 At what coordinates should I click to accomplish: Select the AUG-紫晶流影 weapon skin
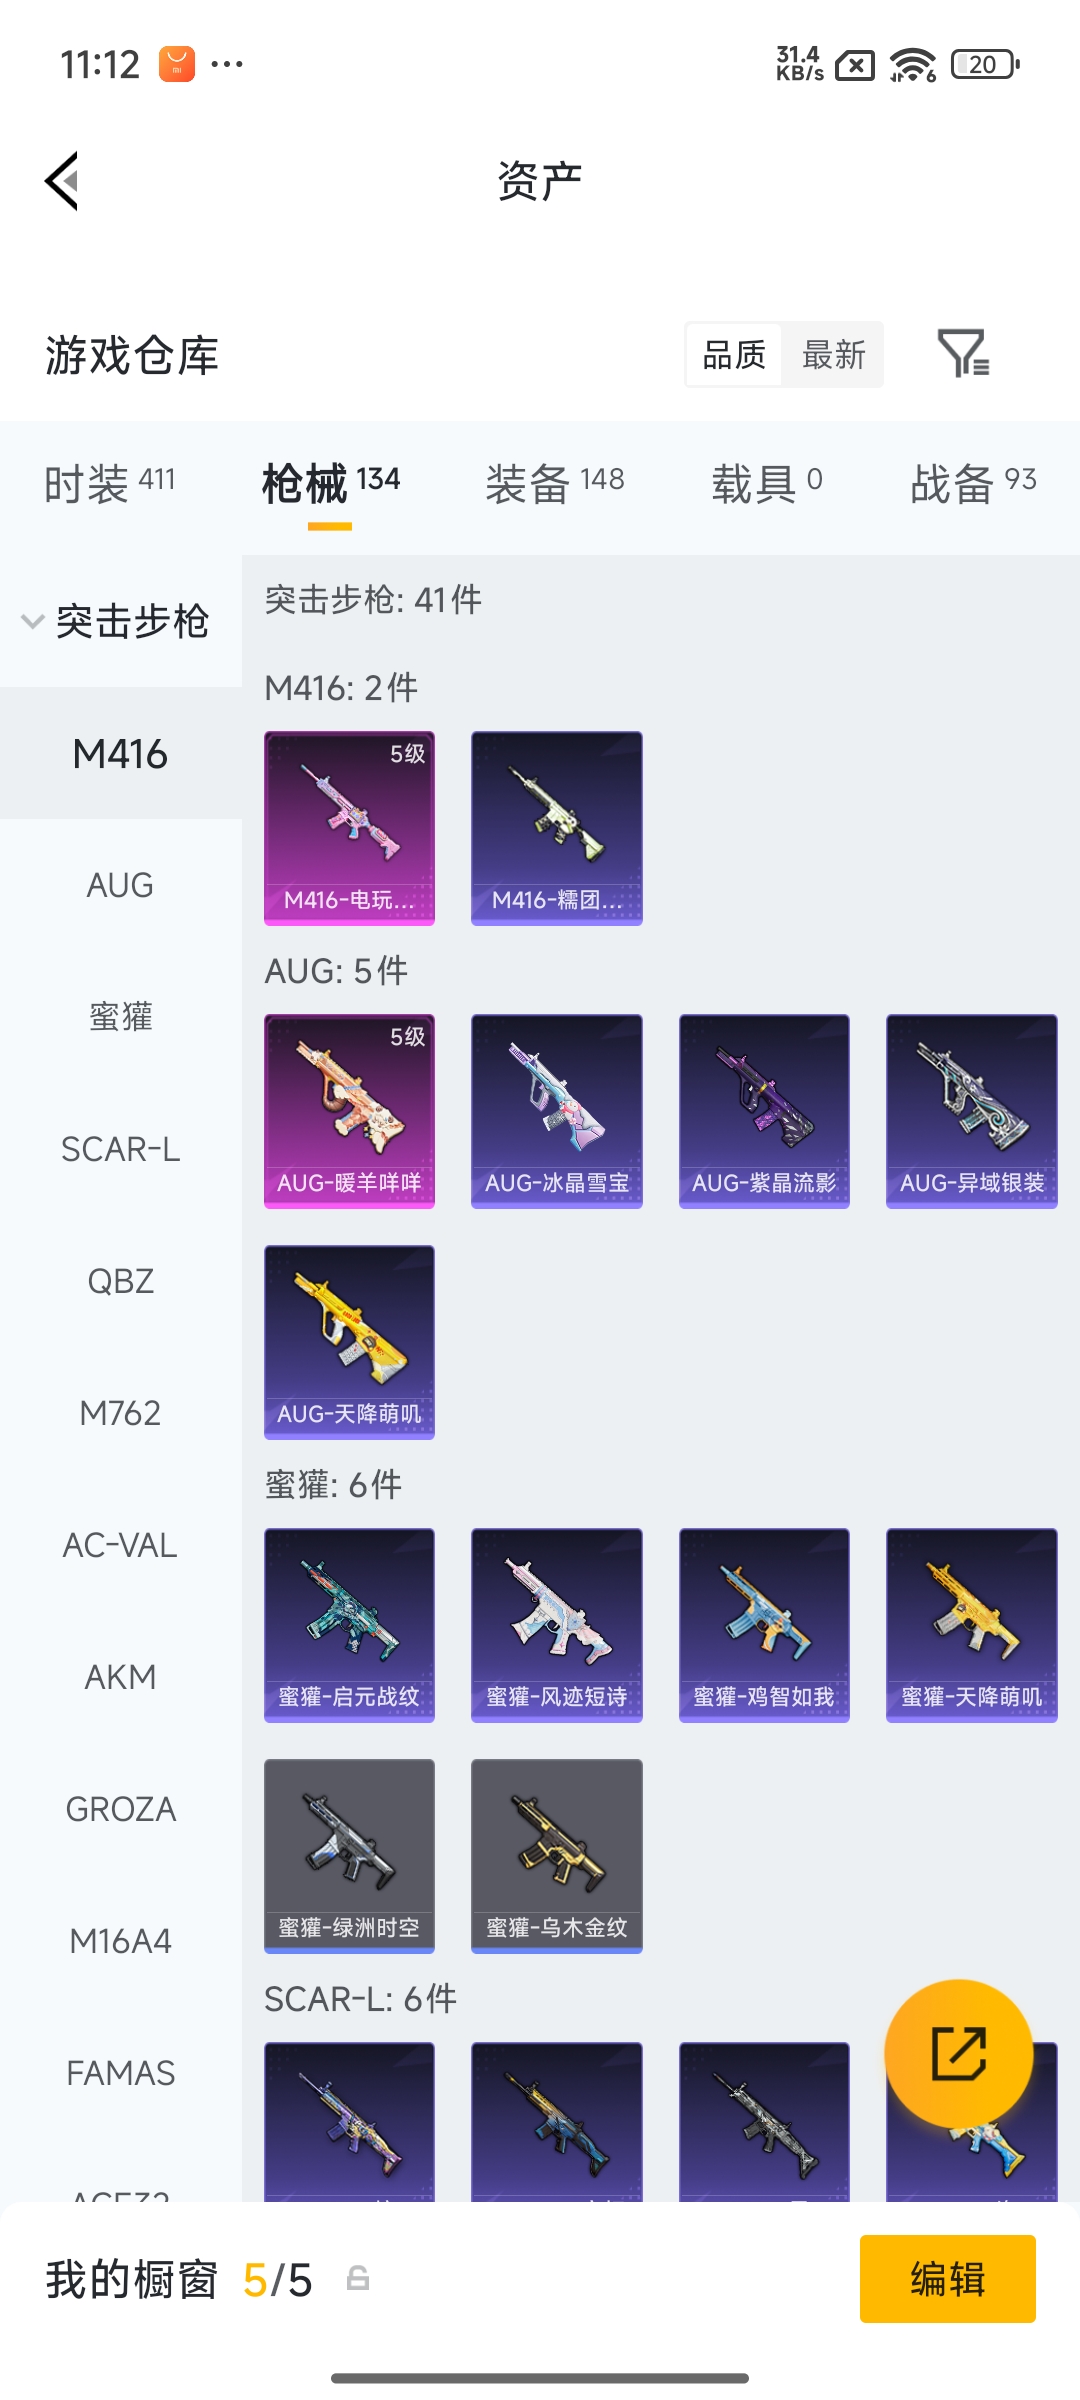click(x=764, y=1111)
